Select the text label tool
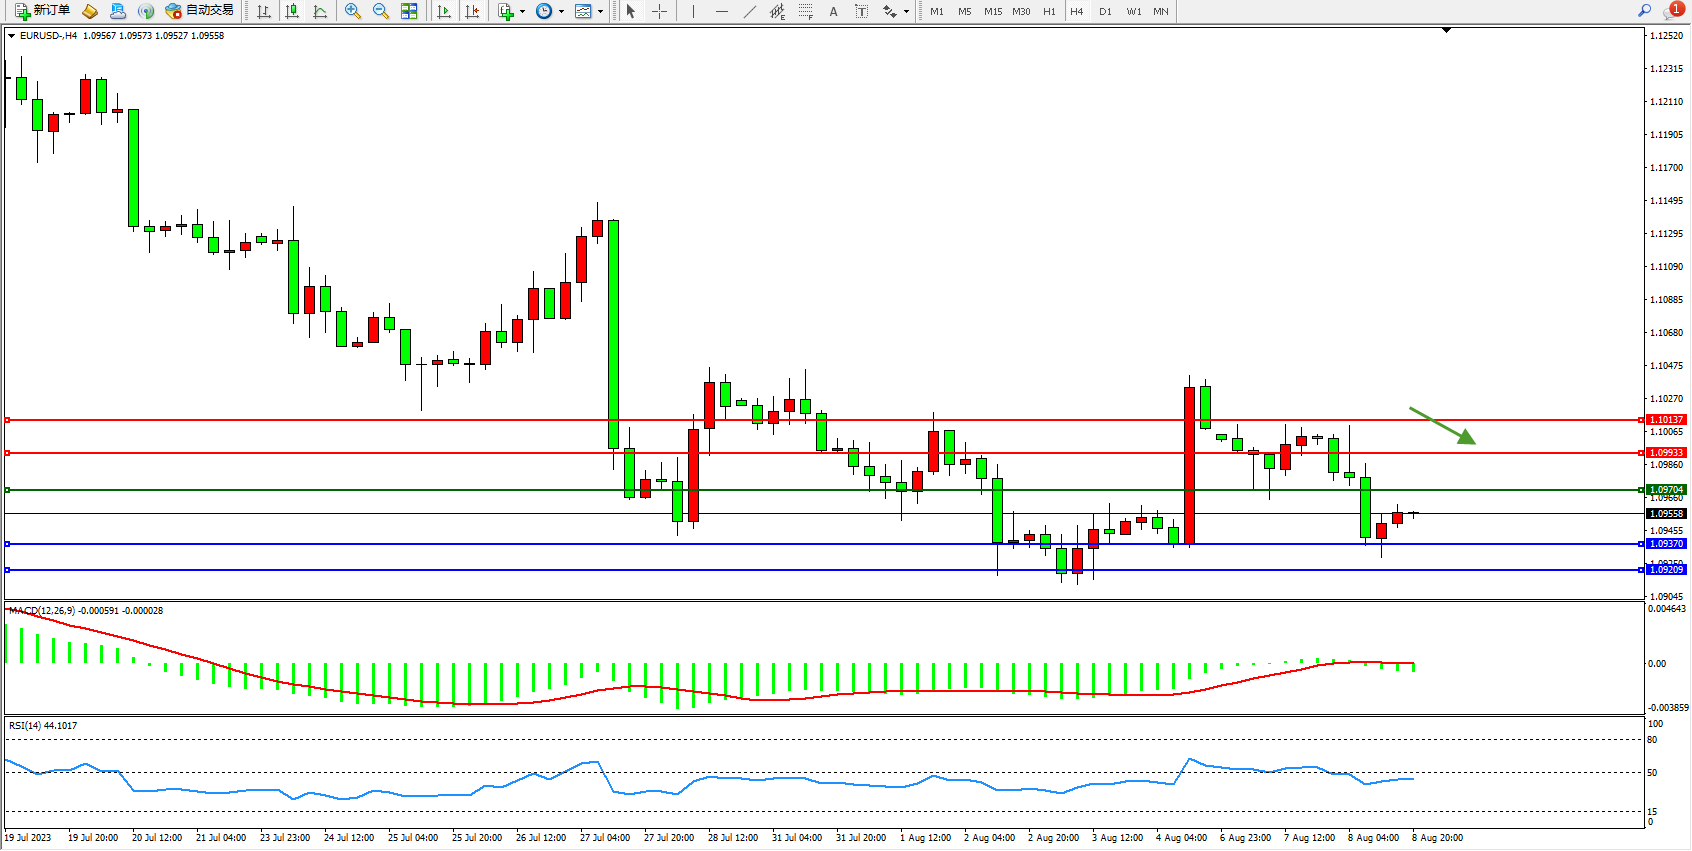Image resolution: width=1692 pixels, height=851 pixels. pos(861,11)
